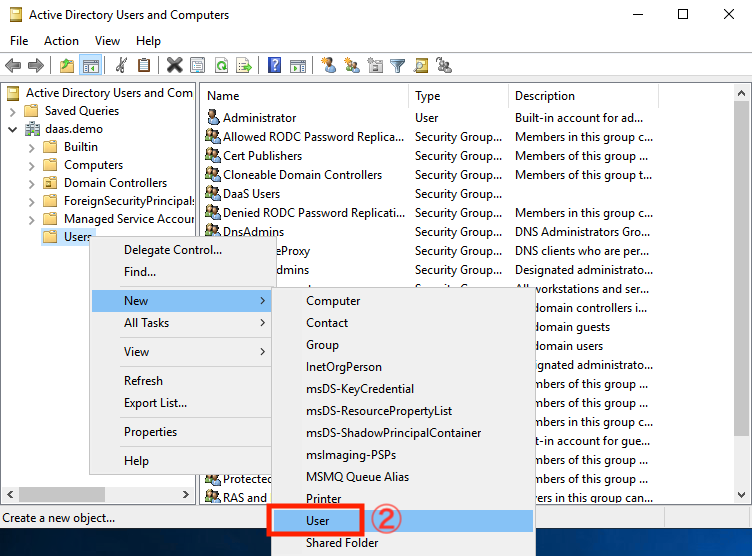752x556 pixels.
Task: Expand the Builtin container
Action: pos(32,148)
